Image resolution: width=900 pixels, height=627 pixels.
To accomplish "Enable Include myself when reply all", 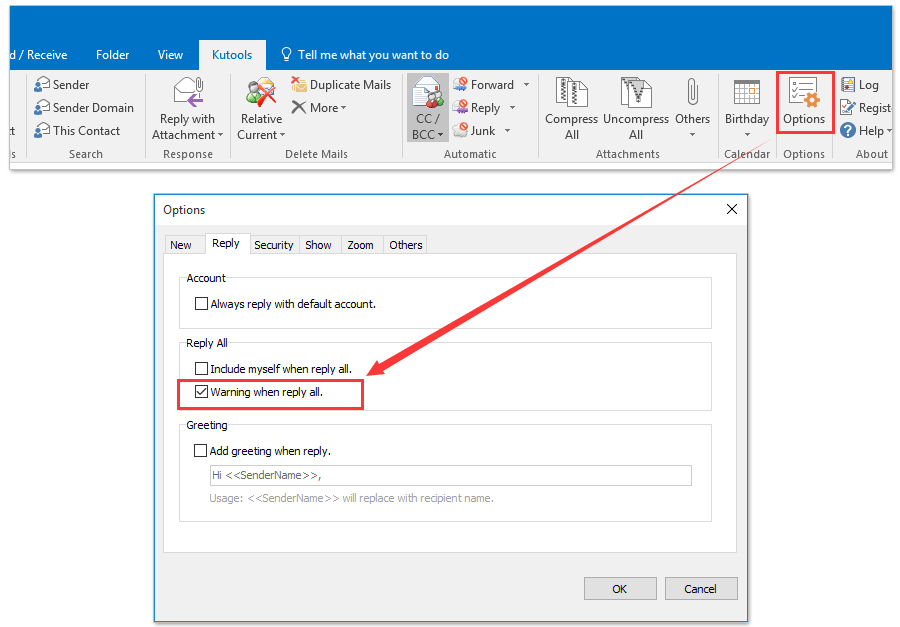I will tap(201, 368).
